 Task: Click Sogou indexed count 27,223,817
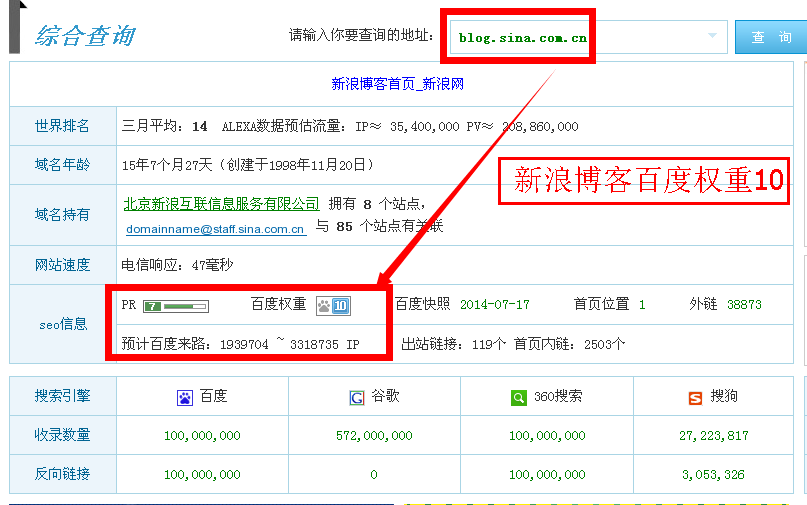[x=714, y=436]
